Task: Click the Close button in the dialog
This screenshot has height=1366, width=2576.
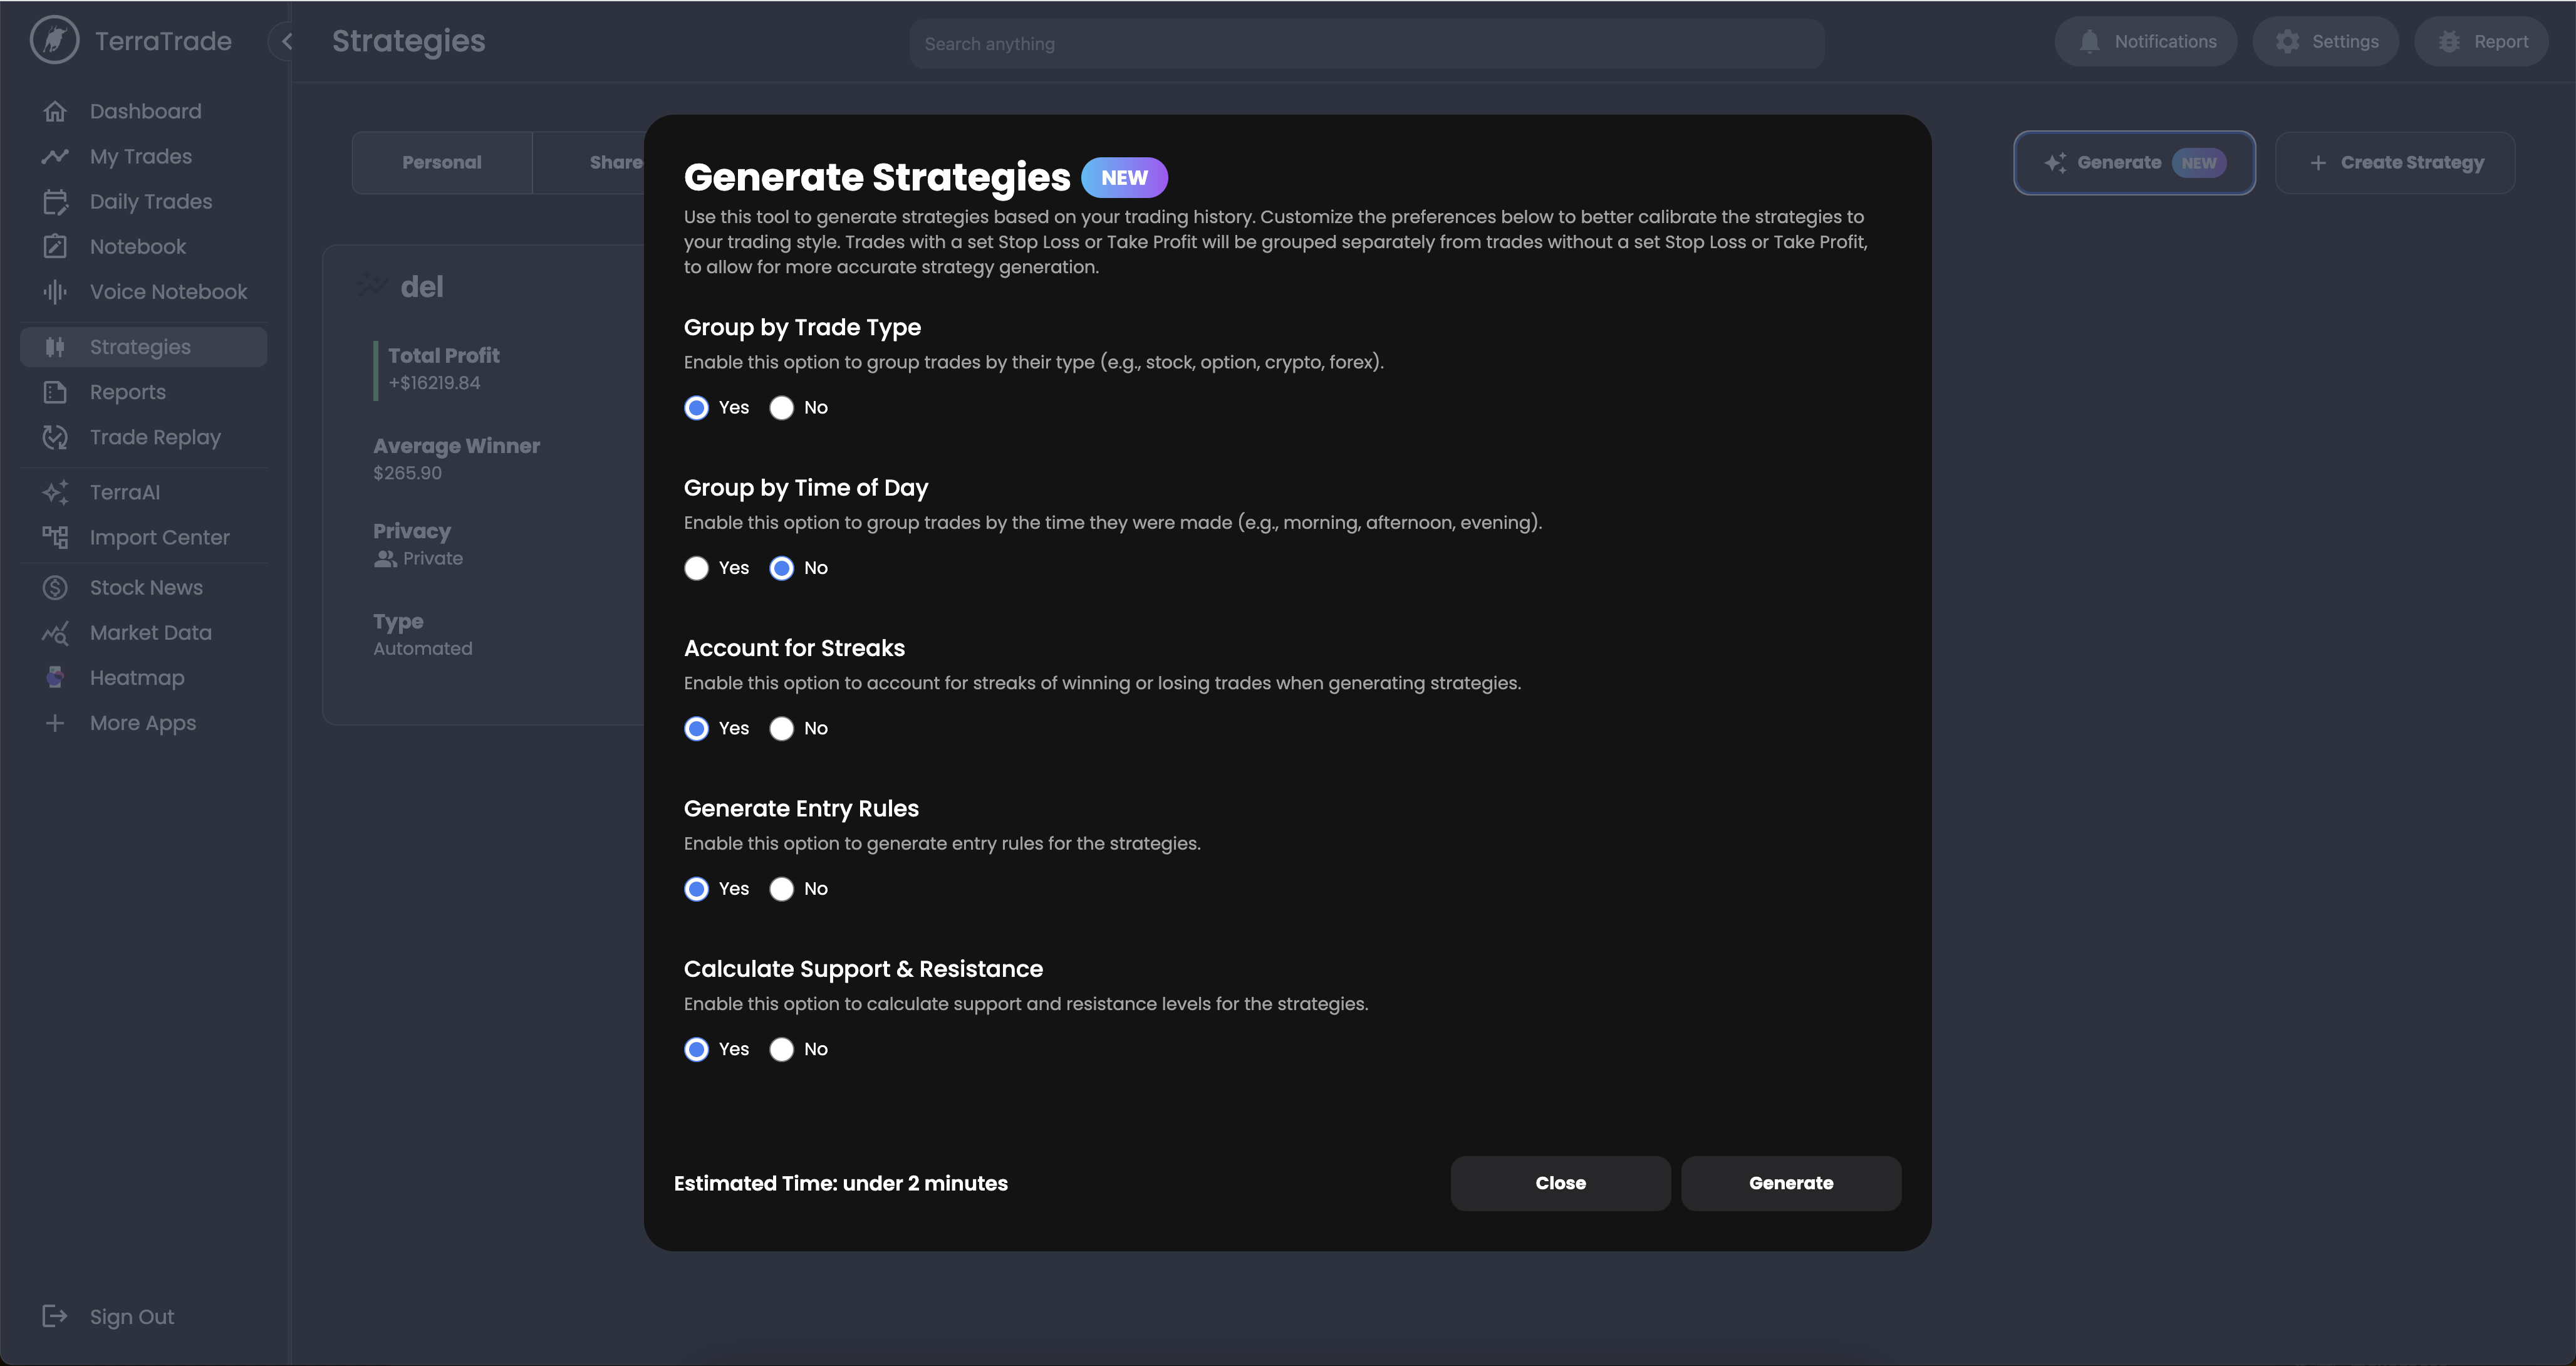Action: [1560, 1184]
